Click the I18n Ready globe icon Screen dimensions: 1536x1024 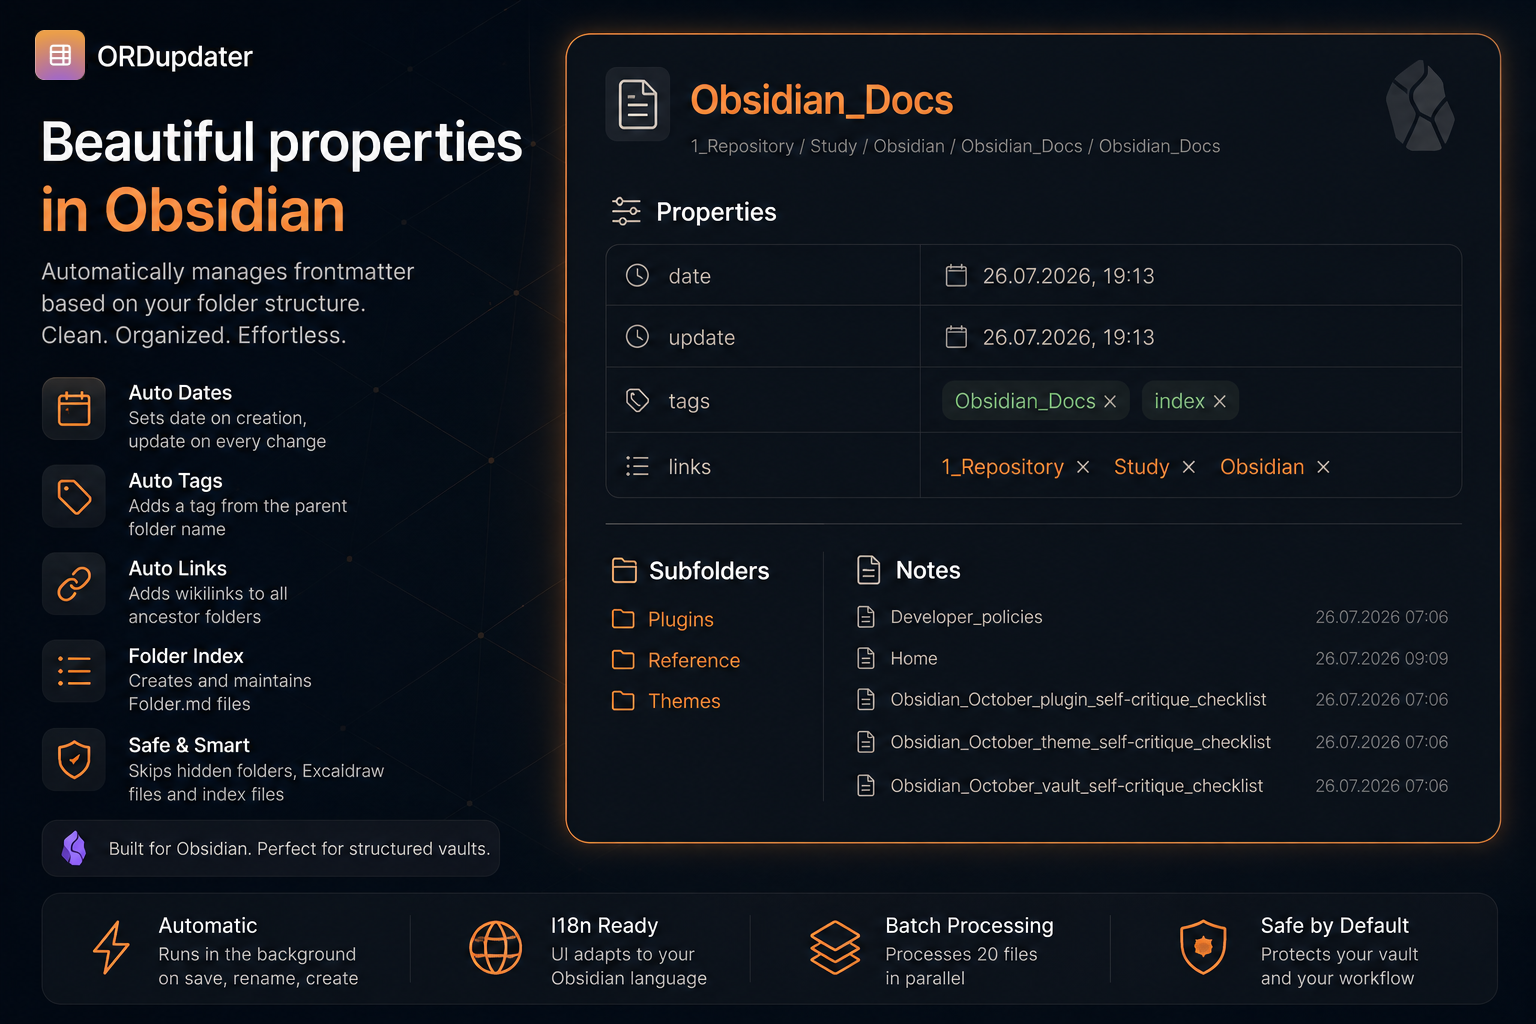(x=496, y=947)
